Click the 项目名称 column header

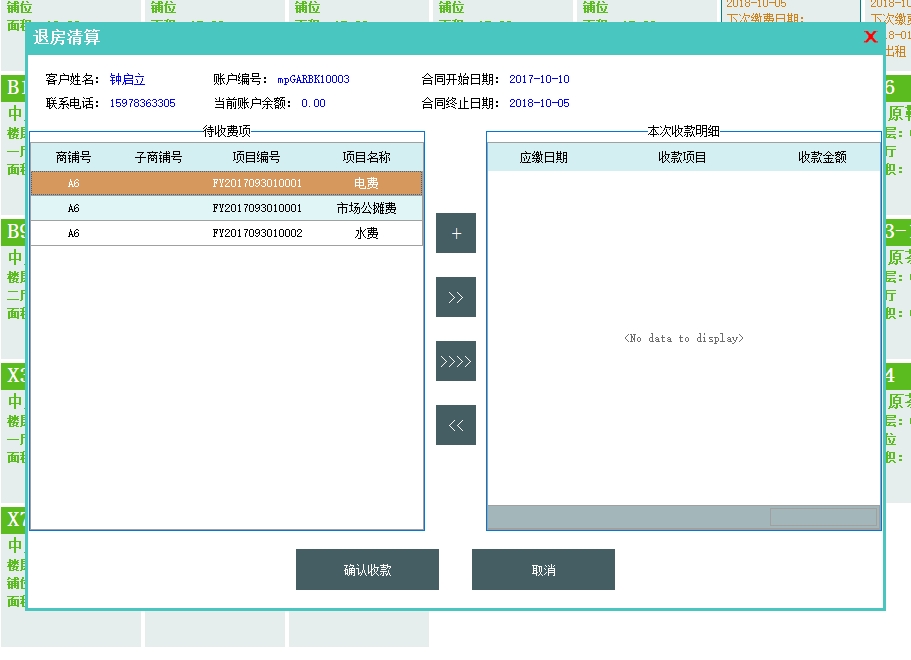(366, 157)
